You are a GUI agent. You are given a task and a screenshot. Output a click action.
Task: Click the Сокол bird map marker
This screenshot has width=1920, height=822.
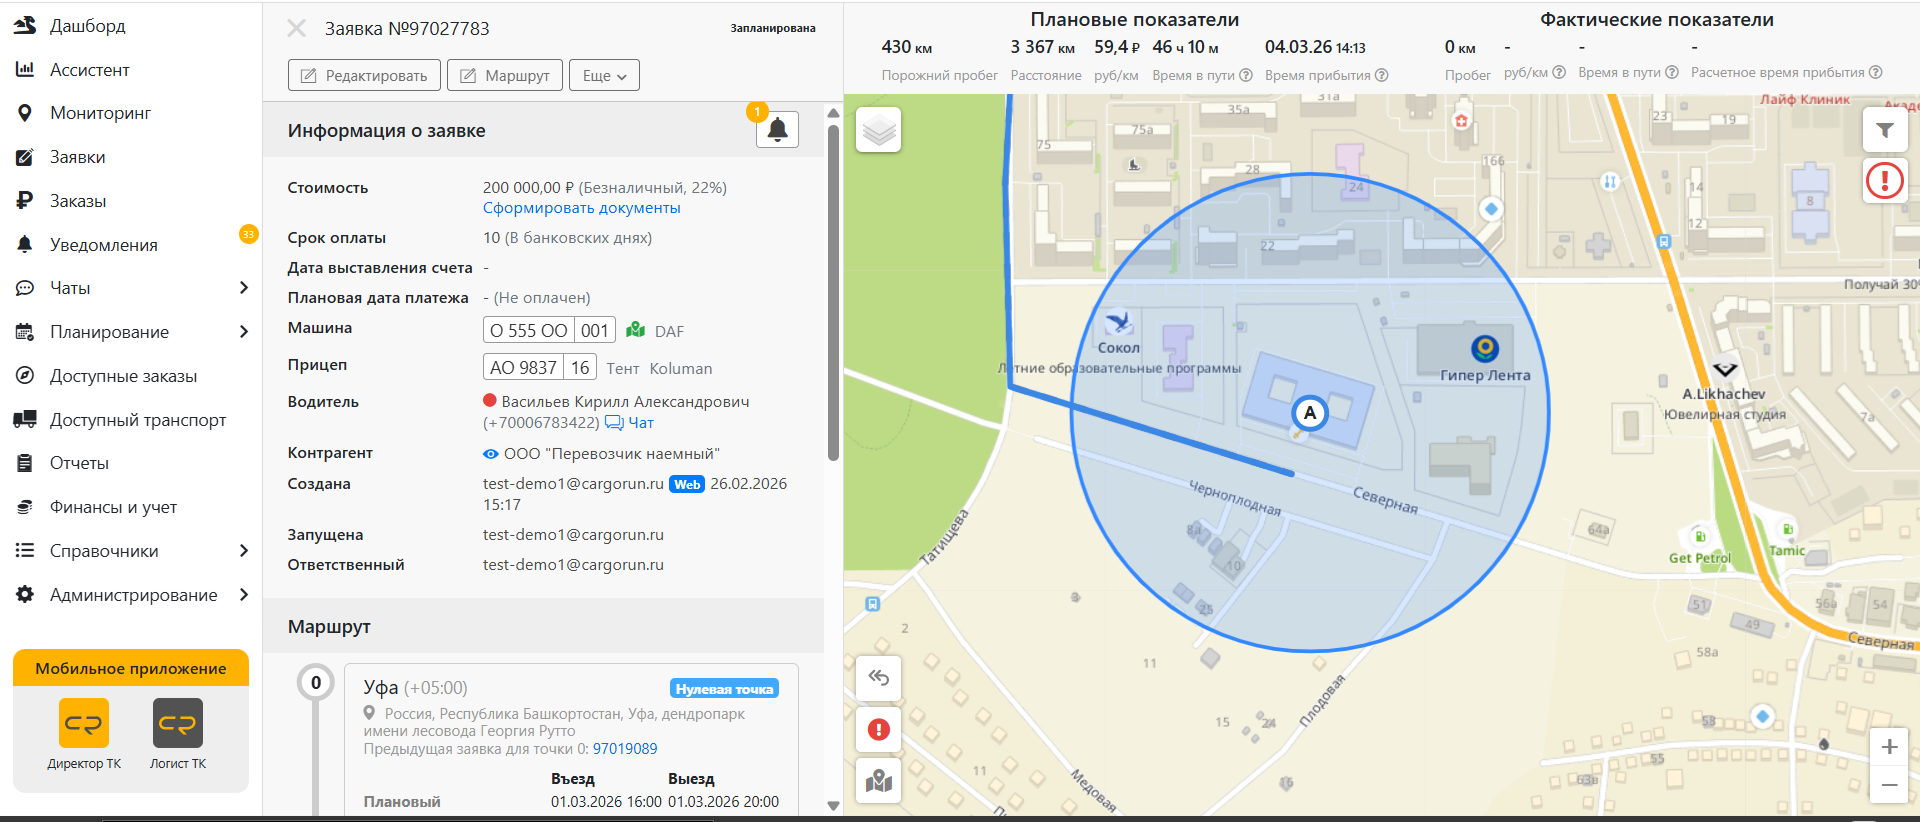(x=1118, y=323)
